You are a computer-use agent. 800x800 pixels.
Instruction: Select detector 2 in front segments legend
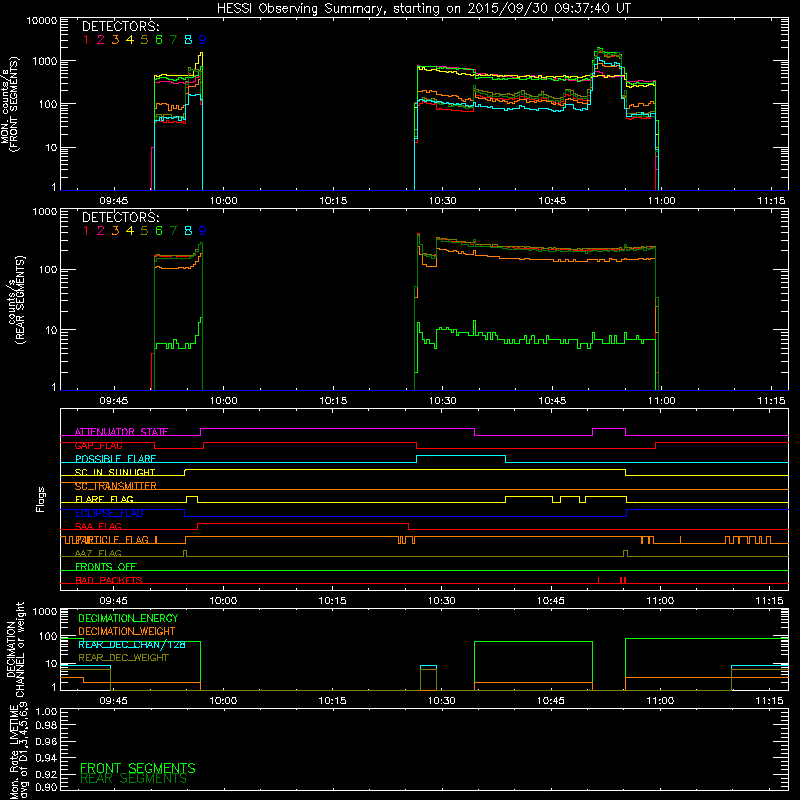click(101, 40)
